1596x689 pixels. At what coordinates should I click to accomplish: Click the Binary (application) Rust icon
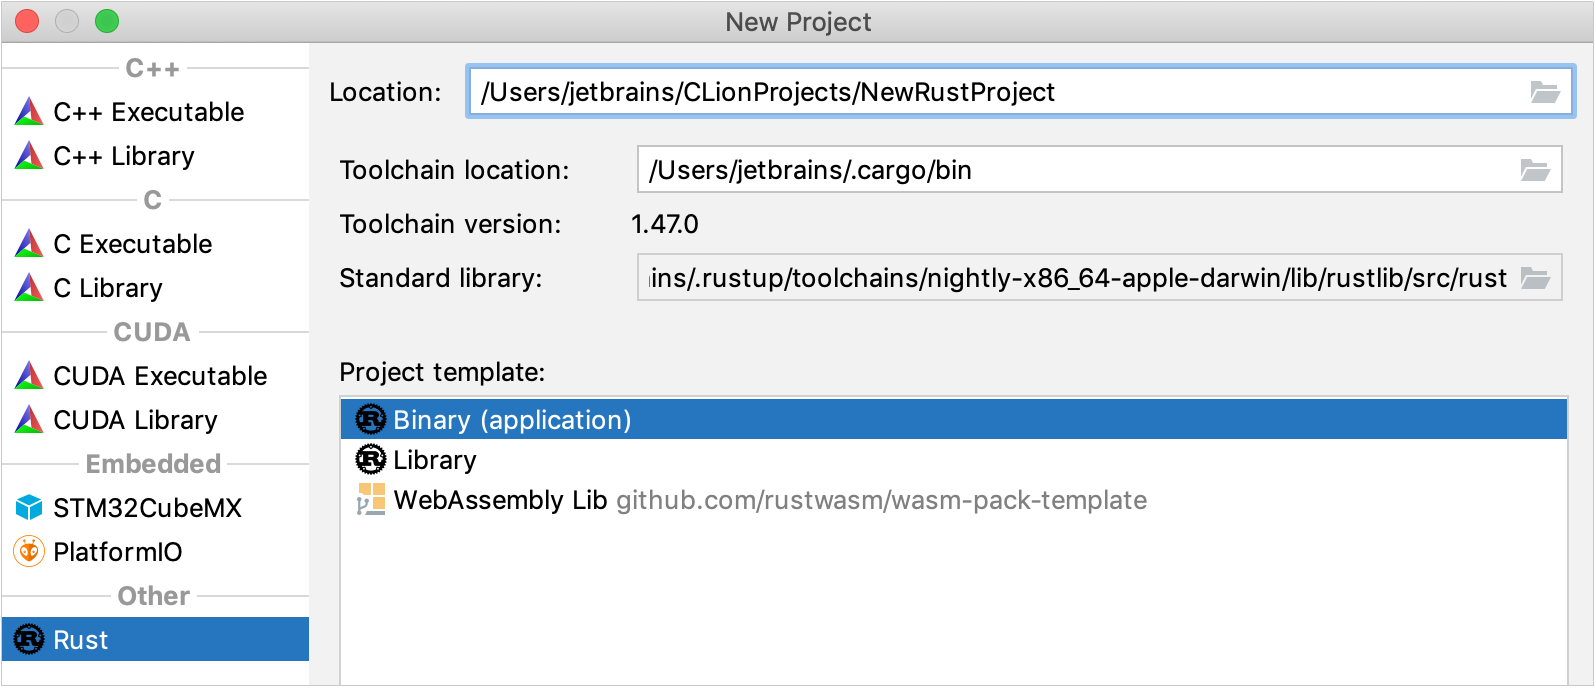point(371,419)
